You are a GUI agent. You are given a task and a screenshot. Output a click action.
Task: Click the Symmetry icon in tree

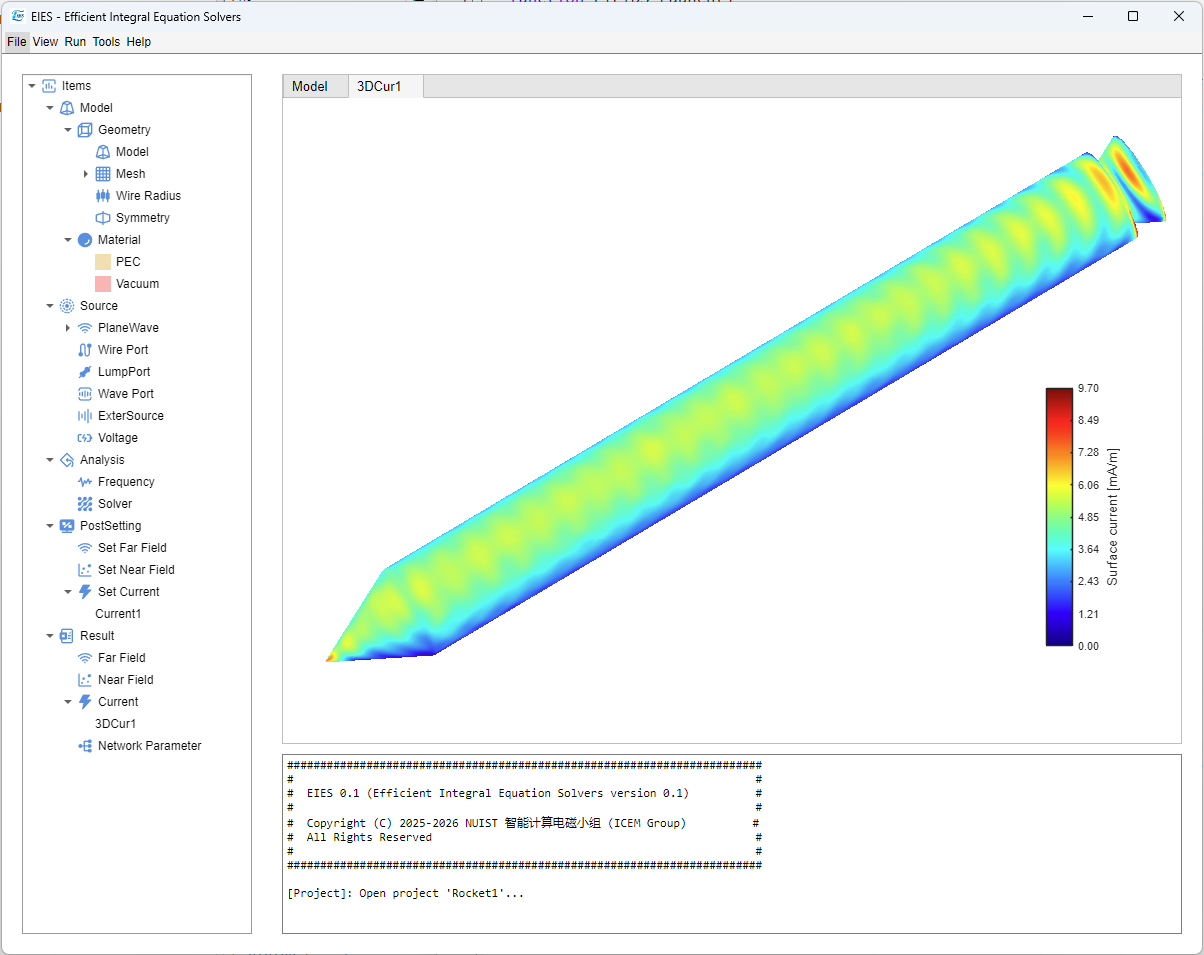(103, 218)
